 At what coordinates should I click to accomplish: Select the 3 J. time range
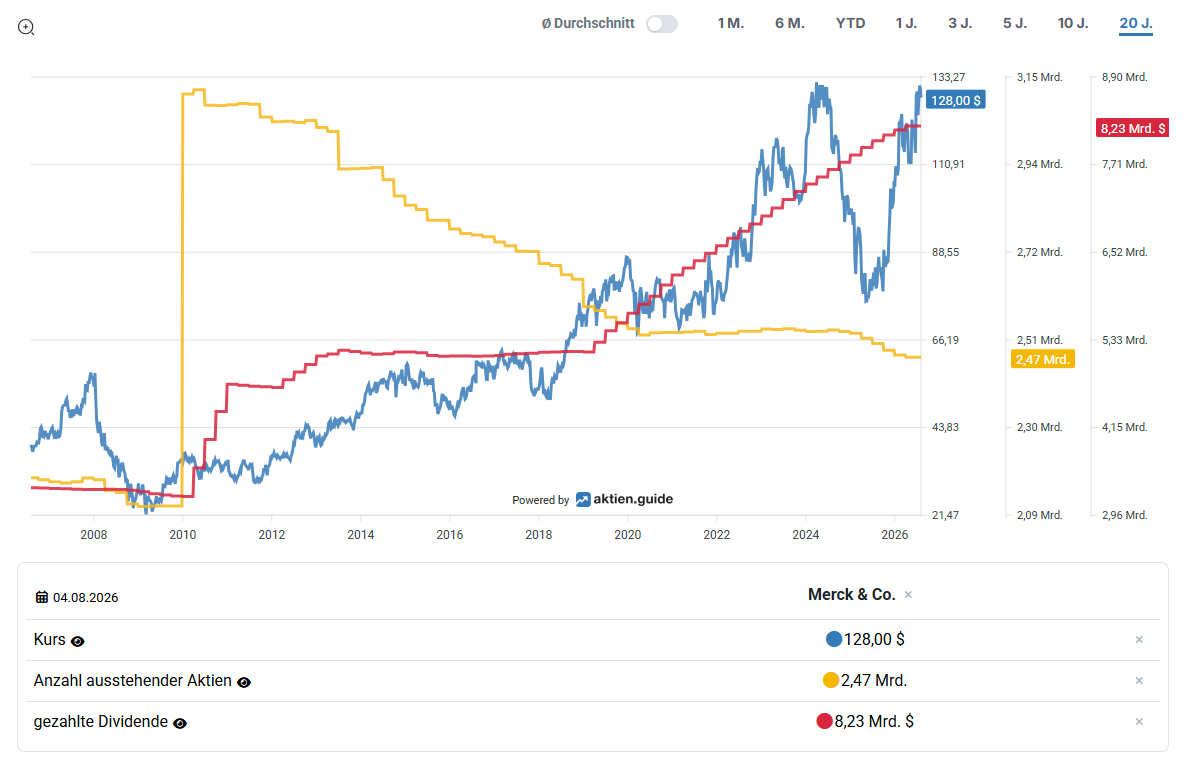[x=960, y=23]
